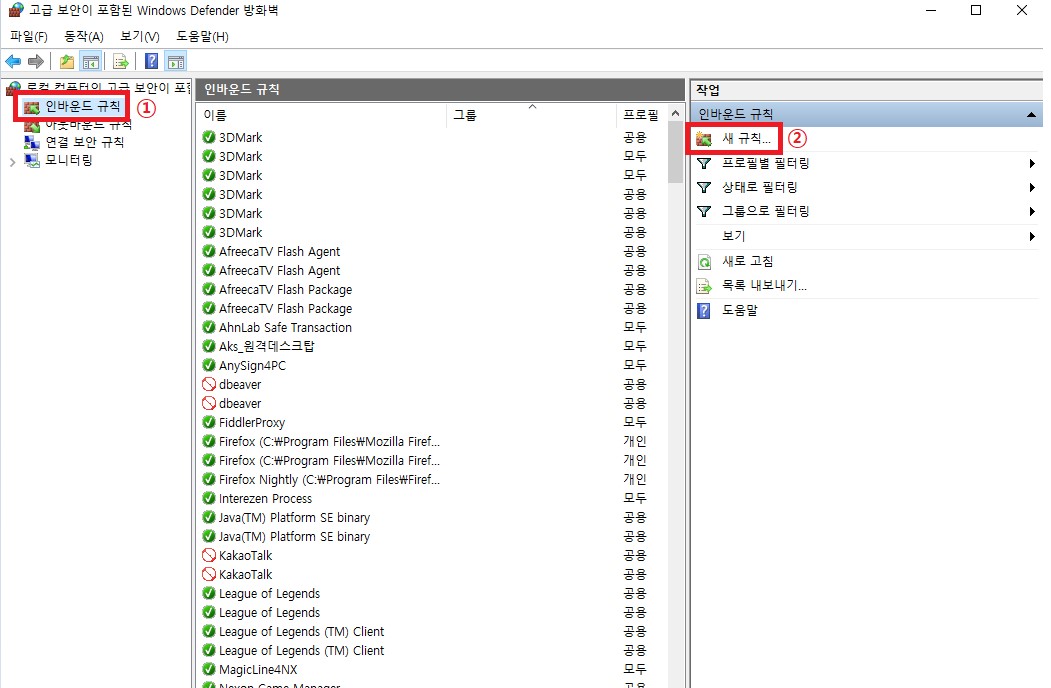The height and width of the screenshot is (688, 1051).
Task: Click 새 규칙... in the actions pane
Action: click(x=746, y=139)
